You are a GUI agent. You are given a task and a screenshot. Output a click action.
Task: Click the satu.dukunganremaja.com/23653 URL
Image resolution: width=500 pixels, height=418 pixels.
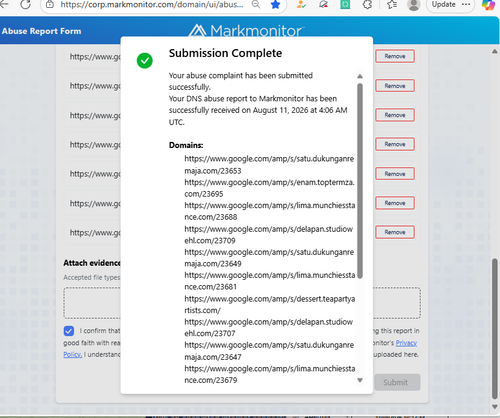tap(269, 165)
